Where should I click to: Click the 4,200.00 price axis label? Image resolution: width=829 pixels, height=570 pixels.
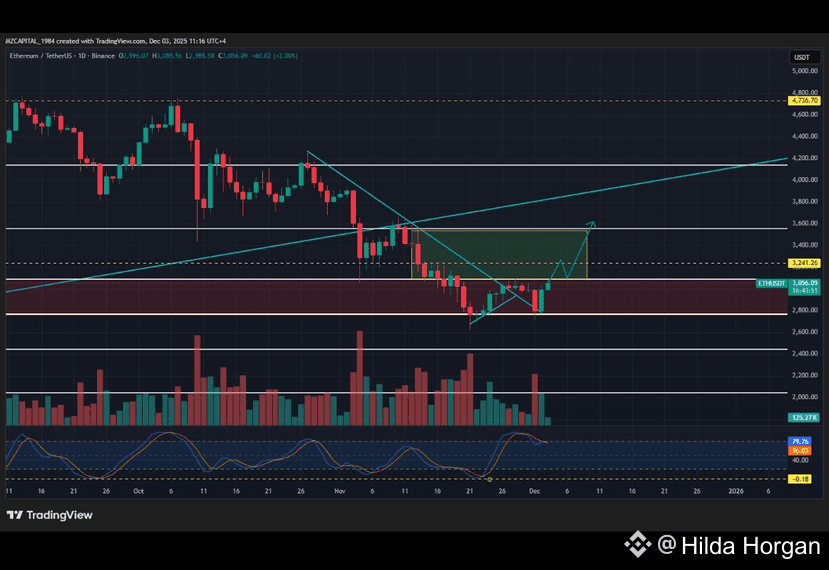click(805, 158)
